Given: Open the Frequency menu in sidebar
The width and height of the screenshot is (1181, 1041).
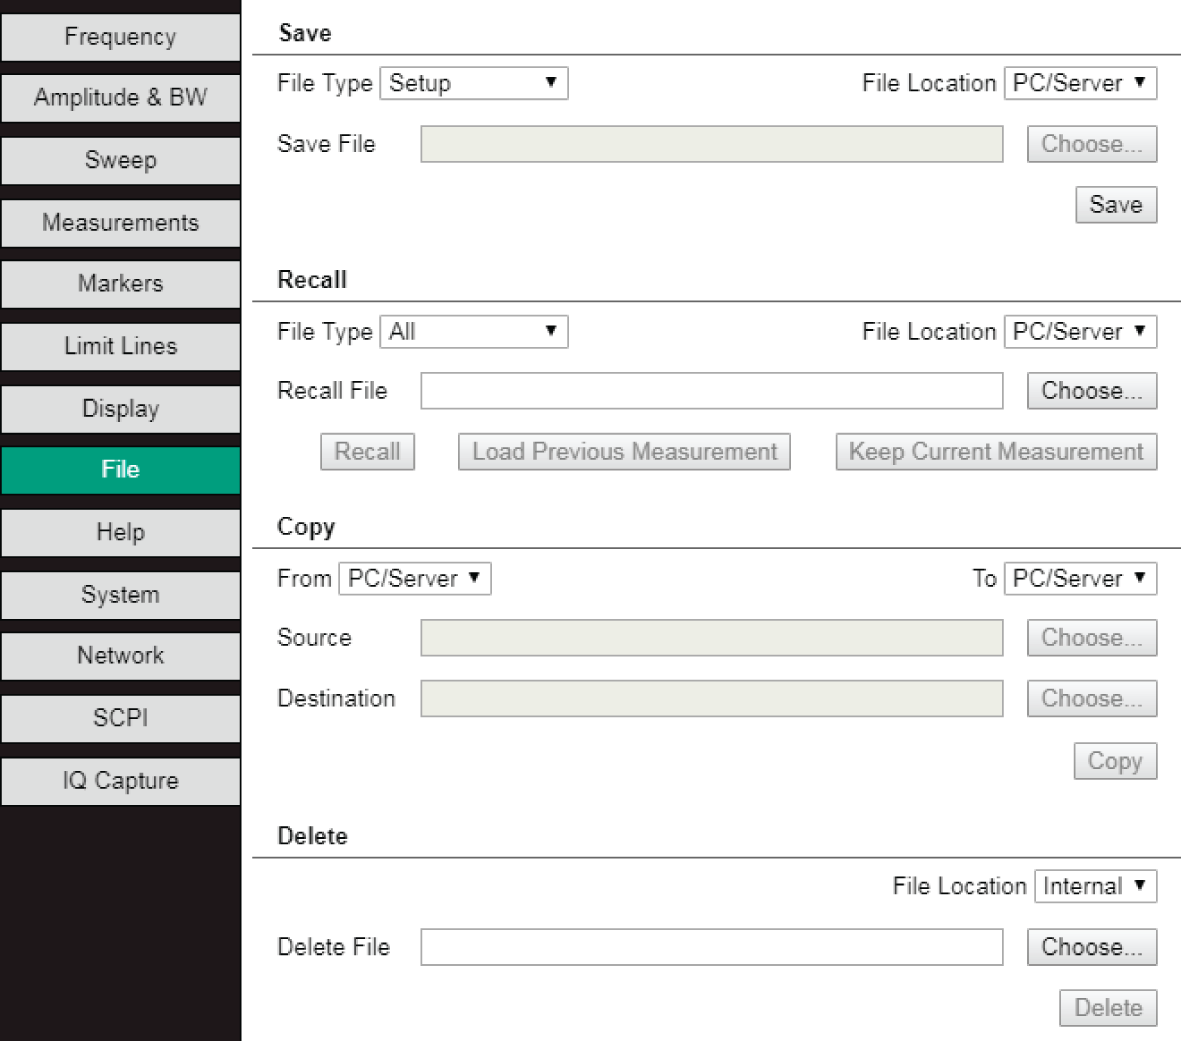Looking at the screenshot, I should point(120,37).
